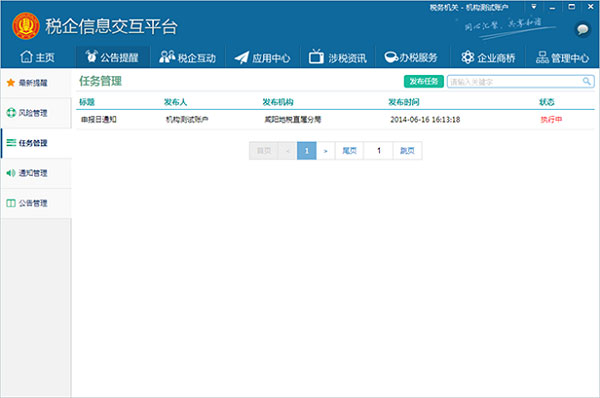600x398 pixels.
Task: Open 涉税资讯 tab
Action: point(338,57)
